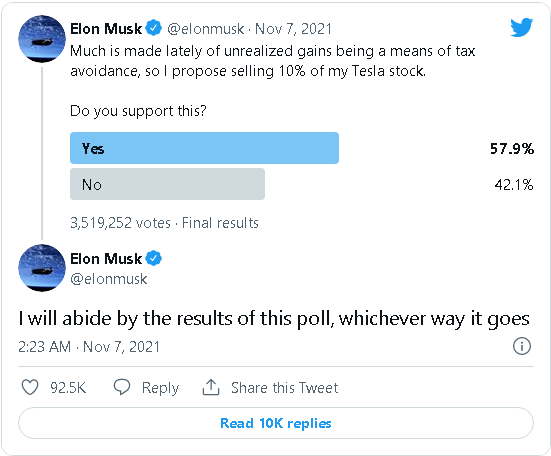The height and width of the screenshot is (456, 551).
Task: Click the Reply label
Action: coord(160,388)
